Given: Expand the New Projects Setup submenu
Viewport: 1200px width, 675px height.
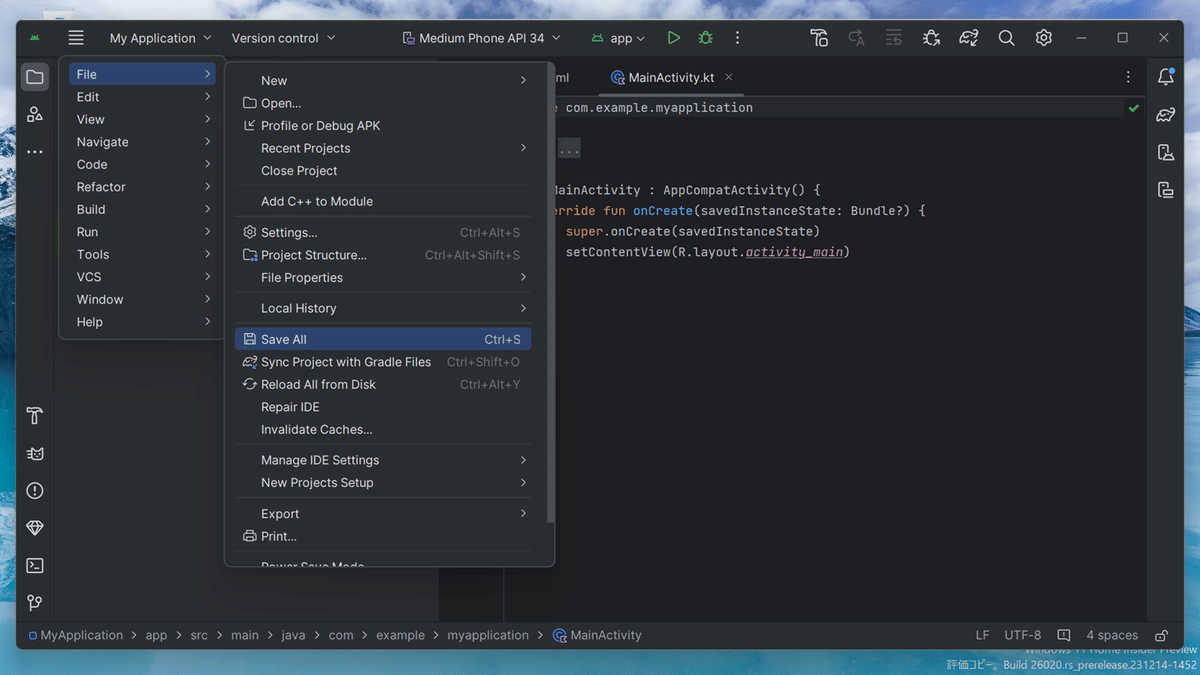Looking at the screenshot, I should pos(383,482).
